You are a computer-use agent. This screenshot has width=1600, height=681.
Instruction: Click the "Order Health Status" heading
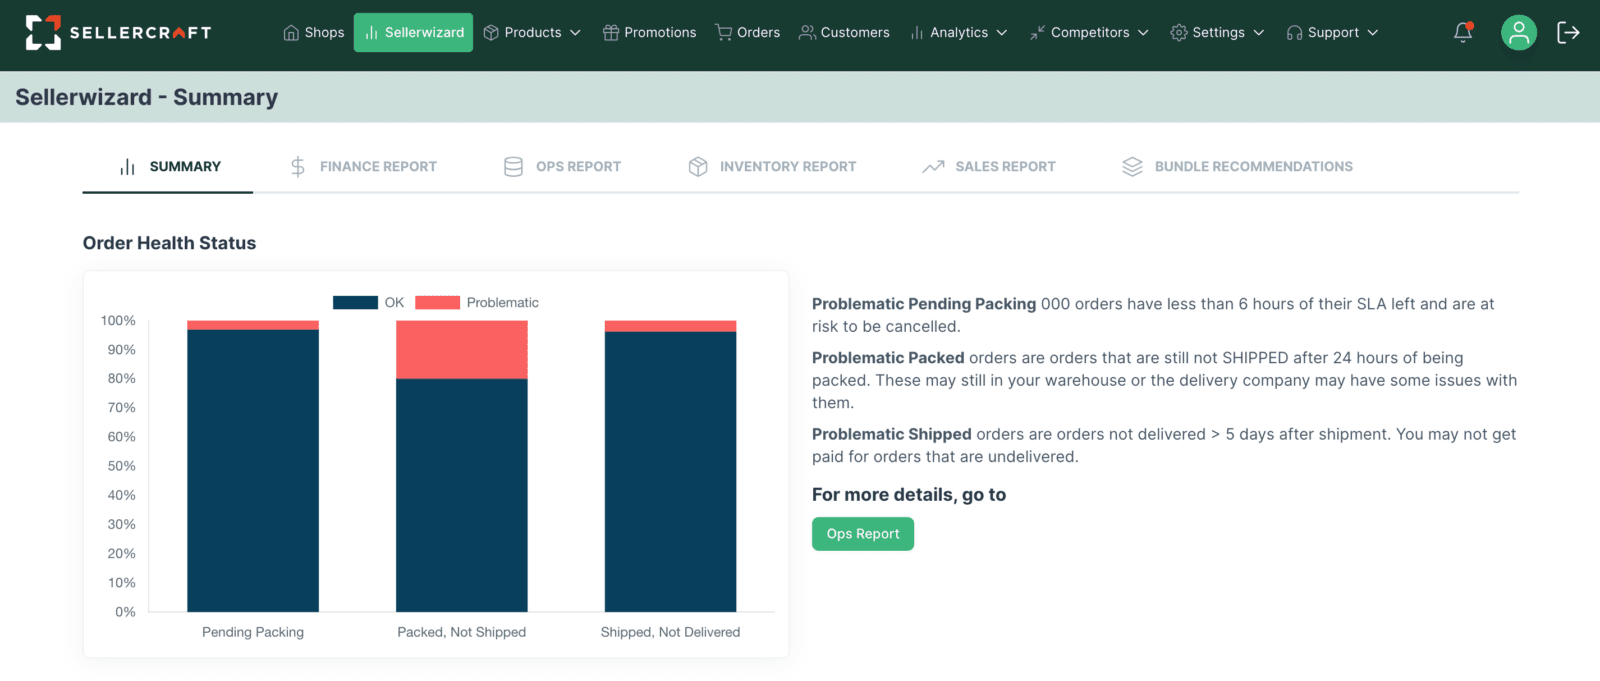coord(170,243)
